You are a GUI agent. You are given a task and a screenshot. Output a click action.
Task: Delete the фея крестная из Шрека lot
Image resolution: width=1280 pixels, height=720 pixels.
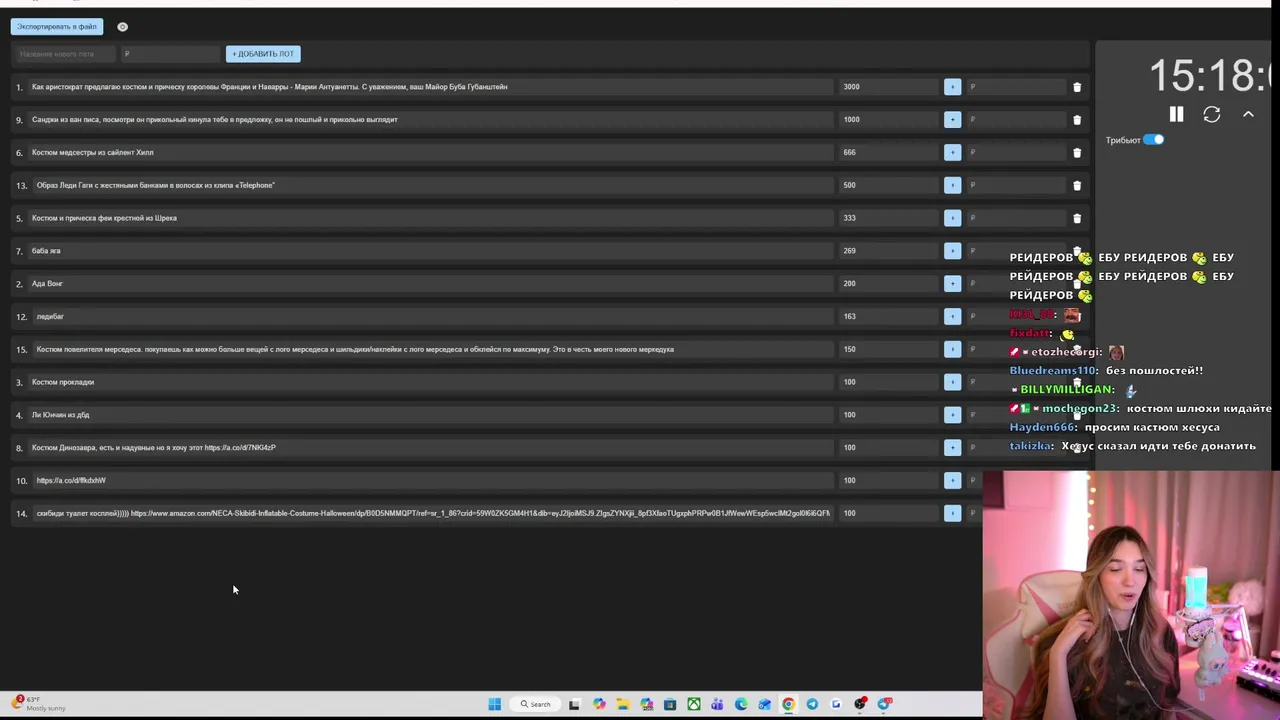click(x=1077, y=218)
